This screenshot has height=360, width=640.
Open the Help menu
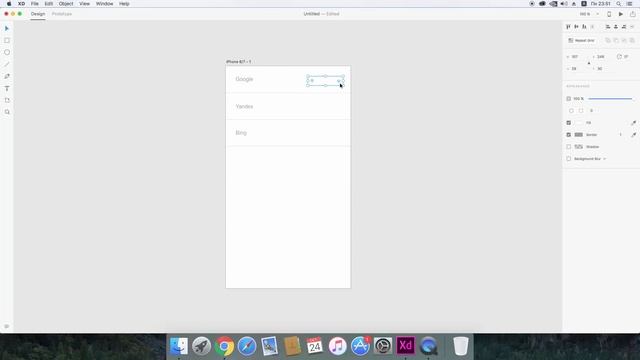[x=124, y=4]
